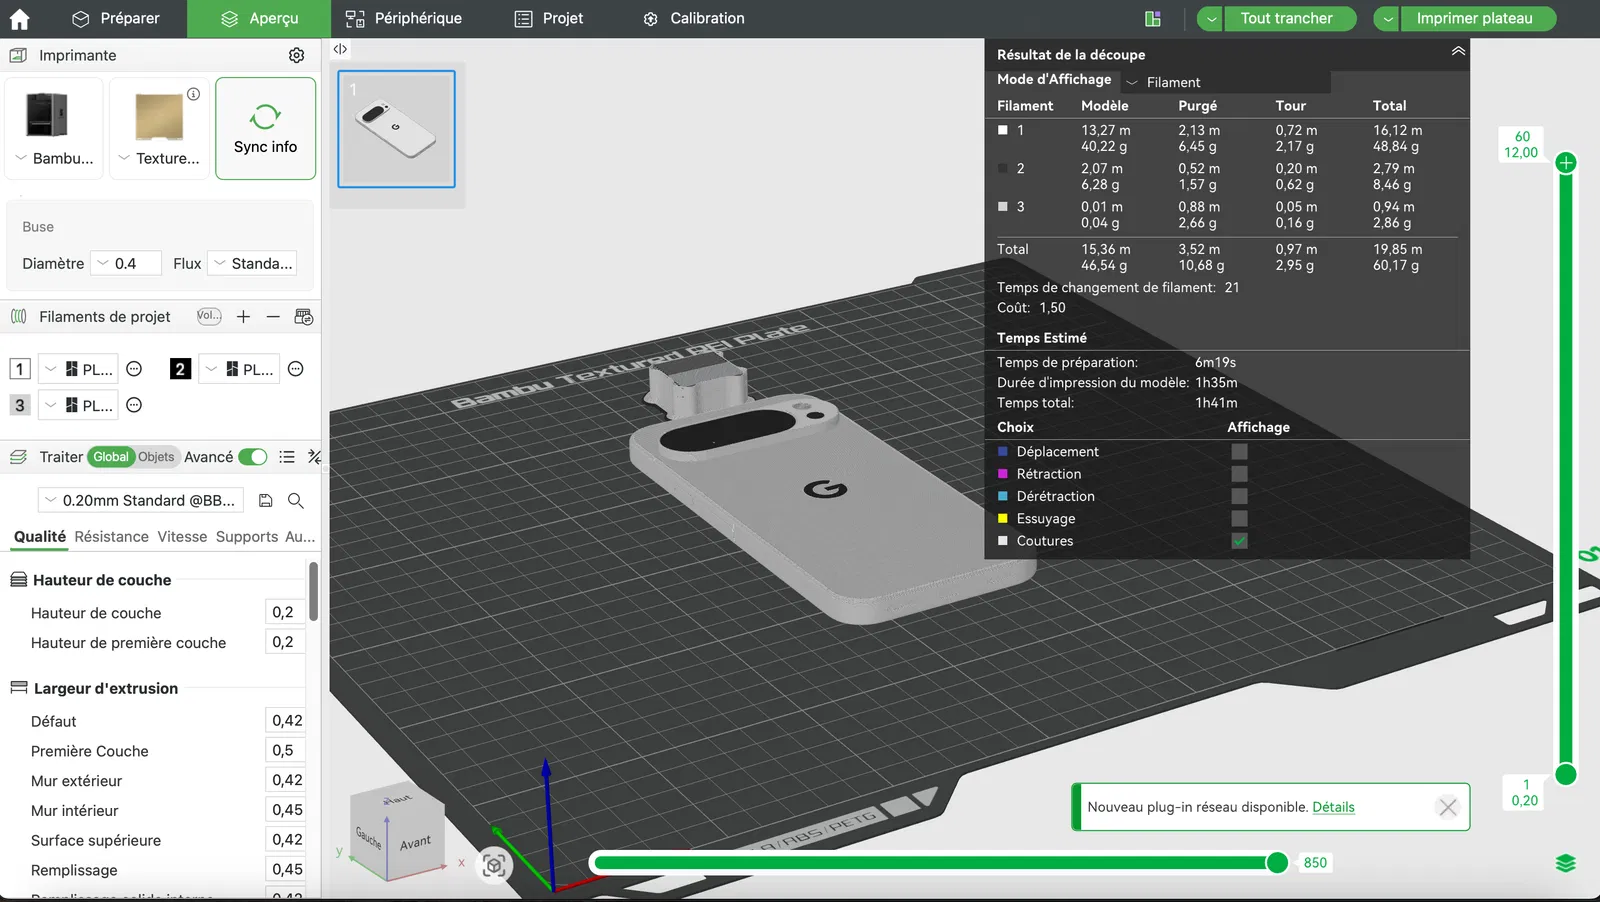
Task: Select plate 1 thumbnail
Action: 396,129
